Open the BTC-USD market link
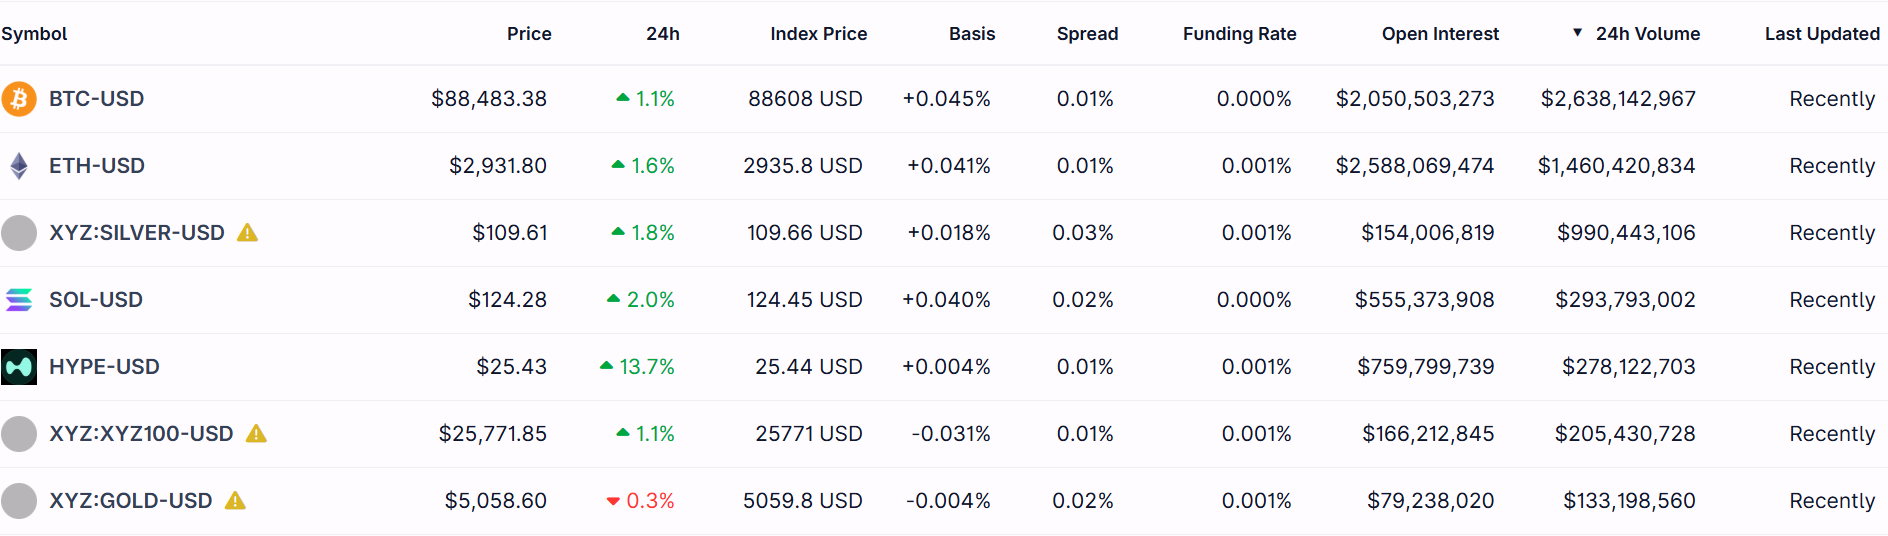The image size is (1888, 536). 96,99
